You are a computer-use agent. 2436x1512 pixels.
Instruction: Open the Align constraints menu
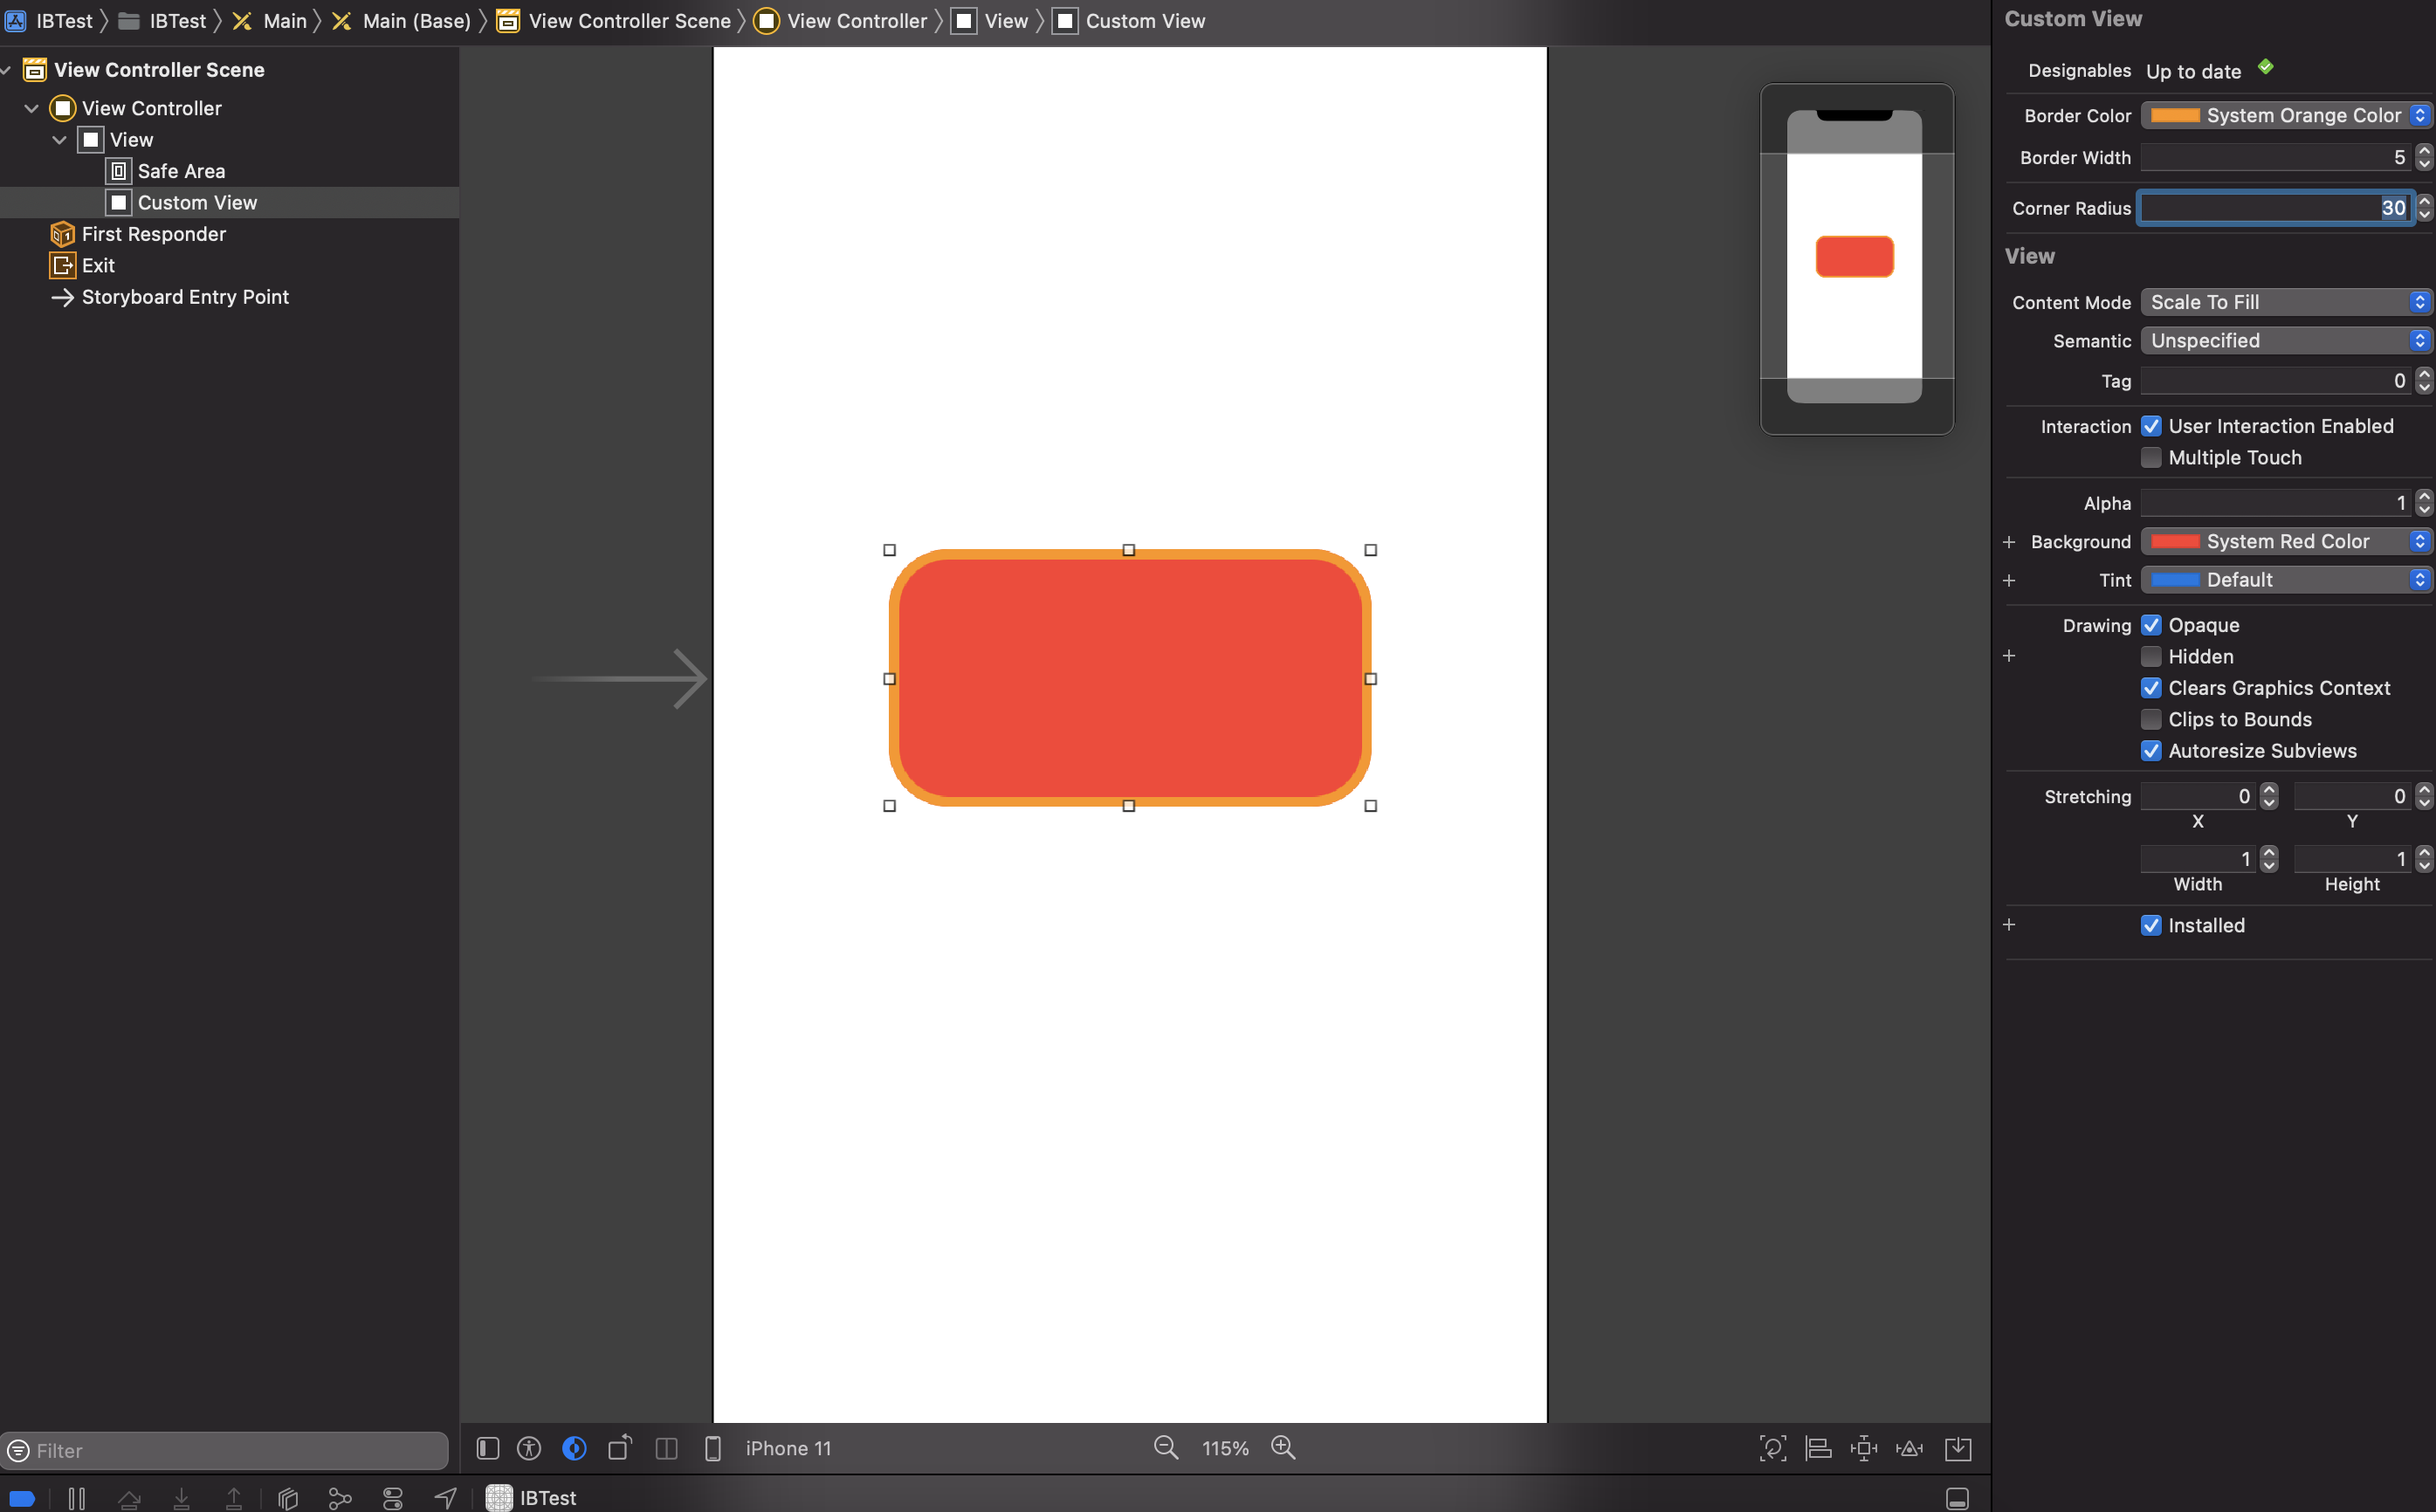1818,1448
